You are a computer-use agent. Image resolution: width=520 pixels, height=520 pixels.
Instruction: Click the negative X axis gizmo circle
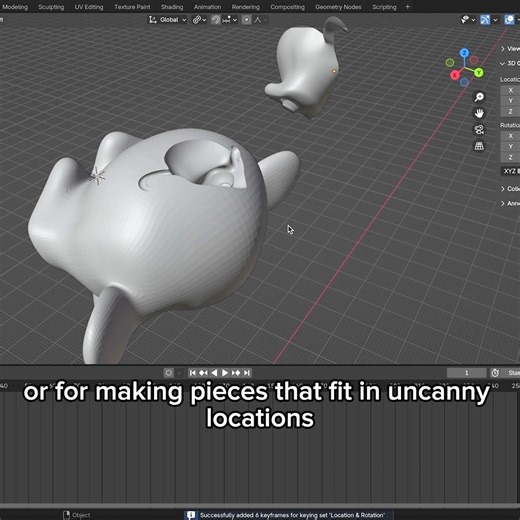click(x=474, y=60)
